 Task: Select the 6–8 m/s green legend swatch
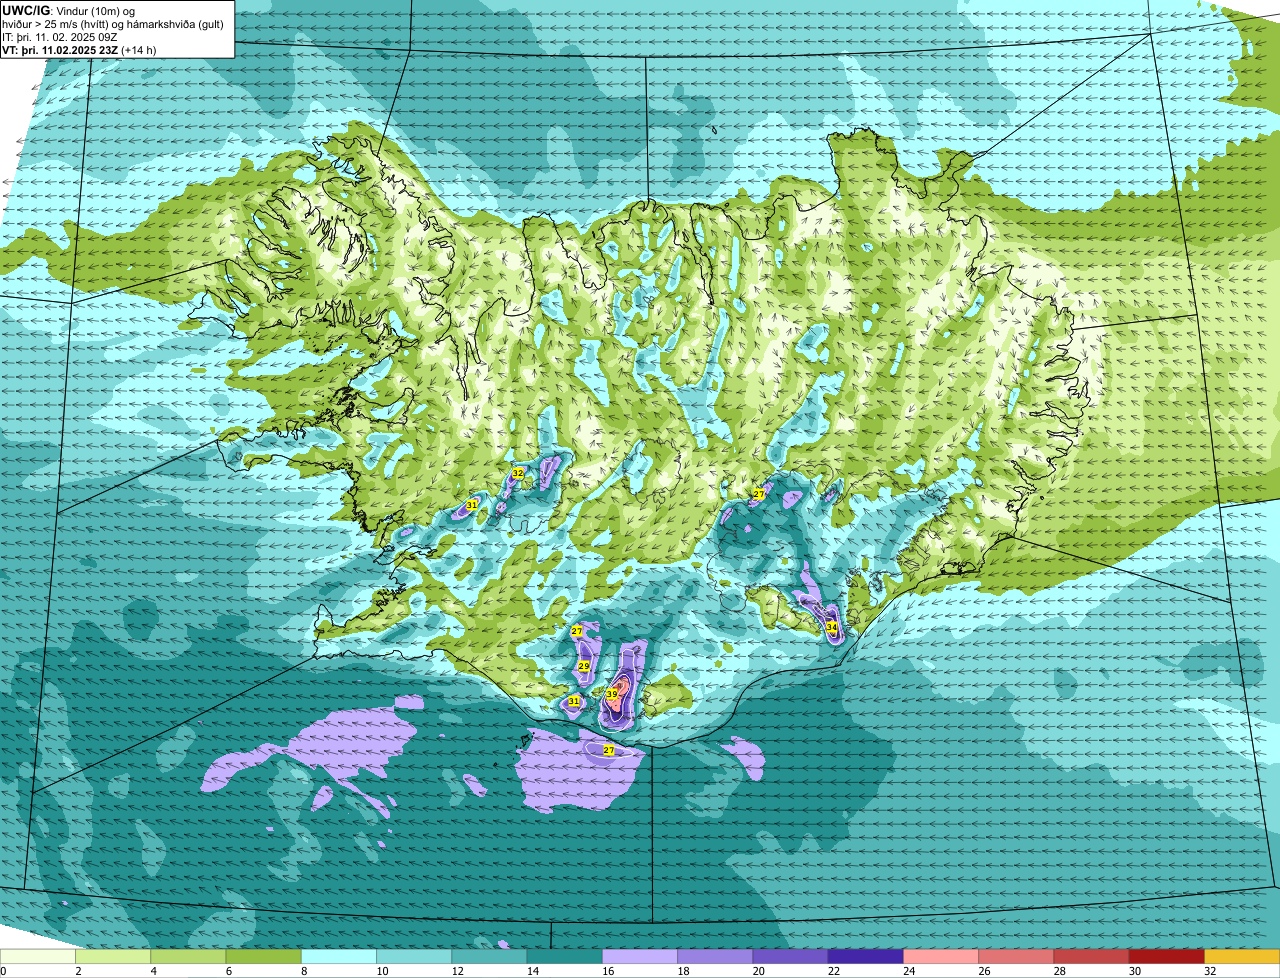pos(264,956)
